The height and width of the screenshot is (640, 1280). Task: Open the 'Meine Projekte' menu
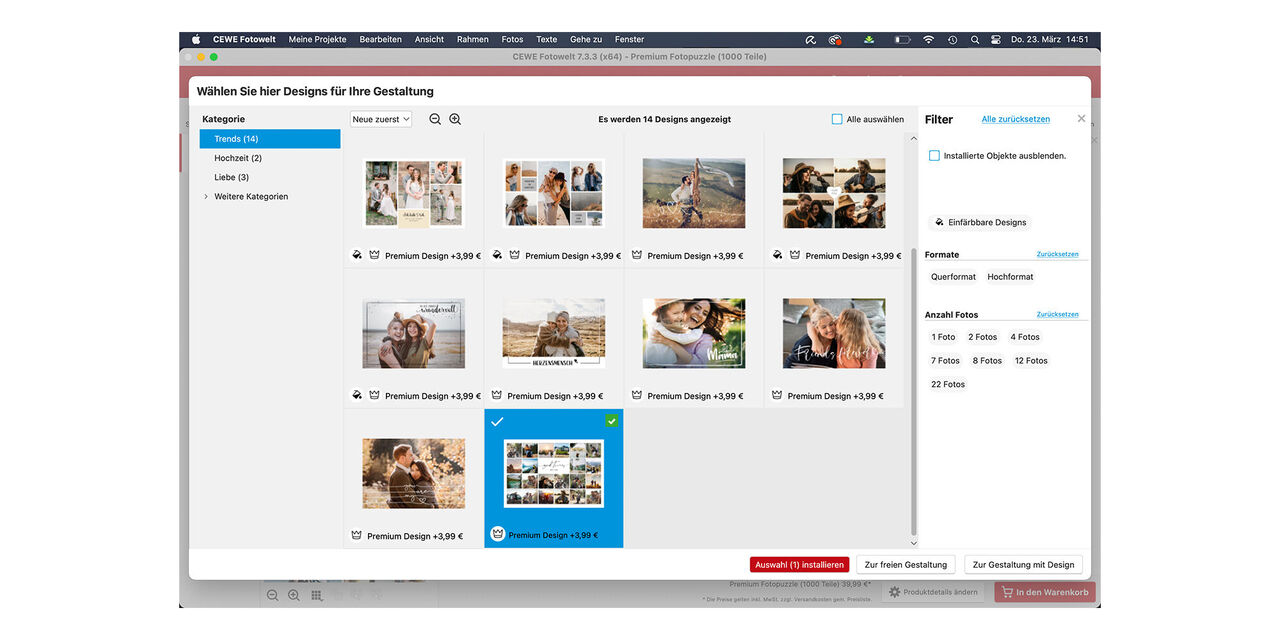click(x=317, y=39)
